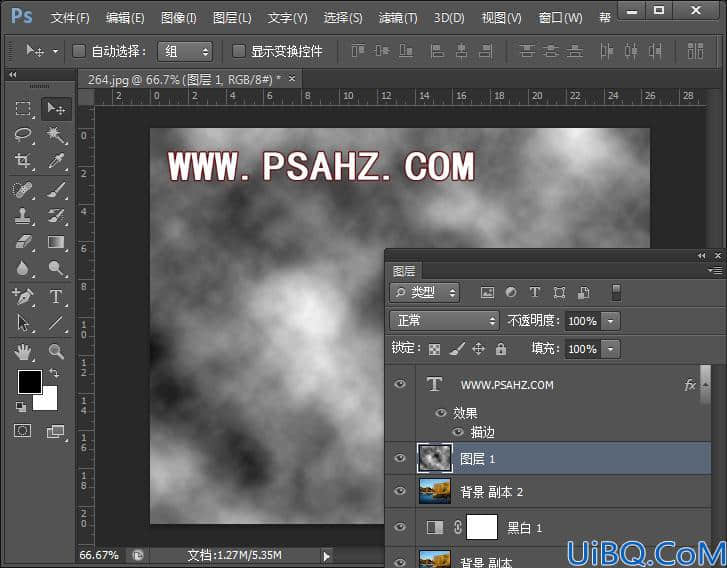The width and height of the screenshot is (727, 568).
Task: Select the History Brush tool
Action: click(56, 216)
